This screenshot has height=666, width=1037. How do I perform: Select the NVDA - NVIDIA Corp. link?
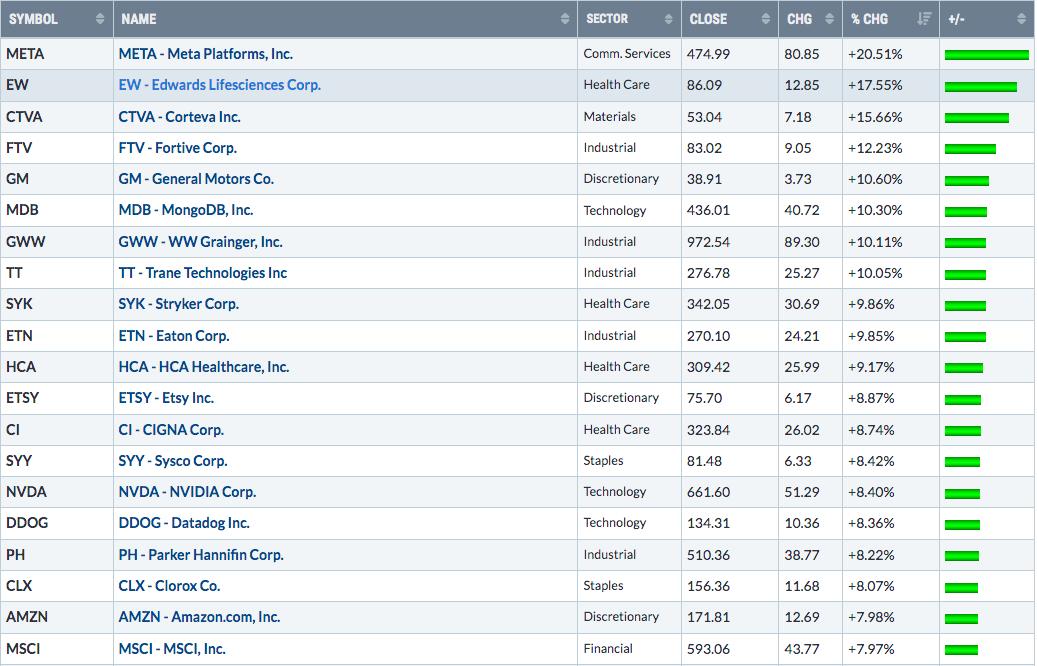pyautogui.click(x=187, y=492)
